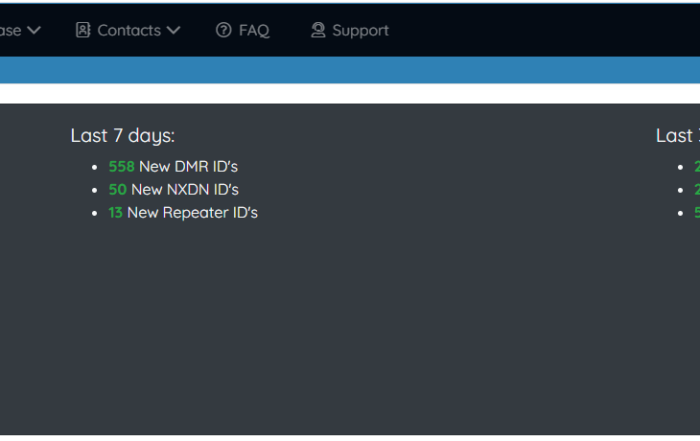Open the FAQ page link
This screenshot has width=700, height=441.
254,30
